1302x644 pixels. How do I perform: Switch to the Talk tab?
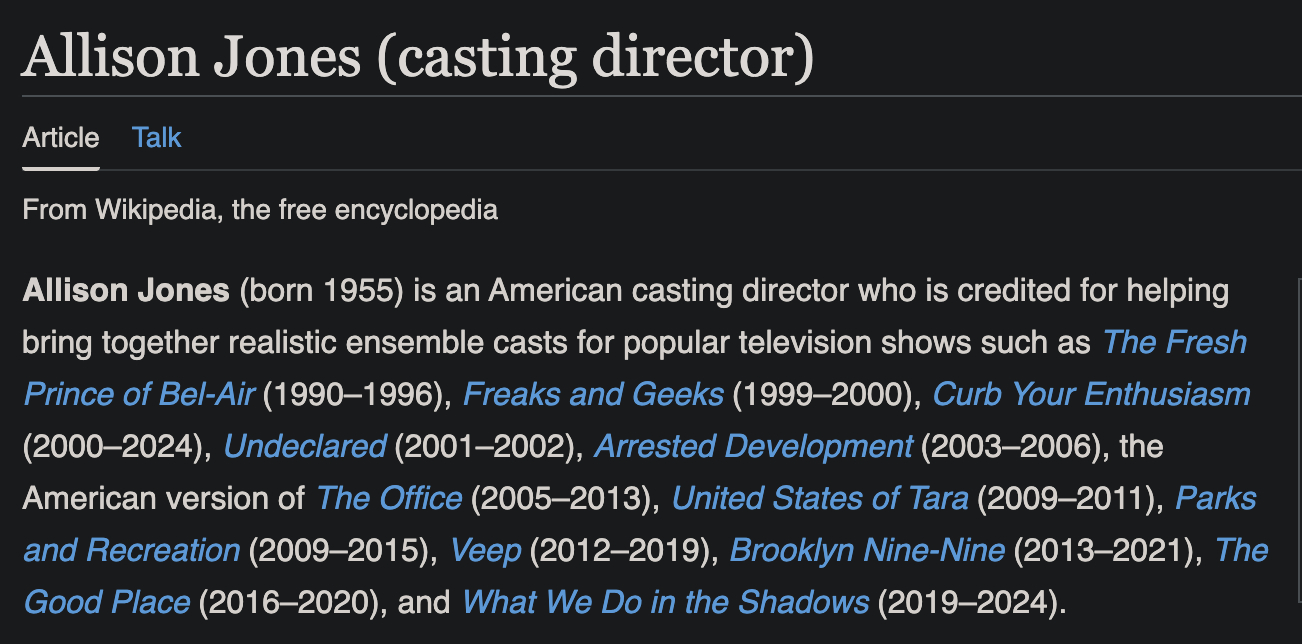point(156,137)
